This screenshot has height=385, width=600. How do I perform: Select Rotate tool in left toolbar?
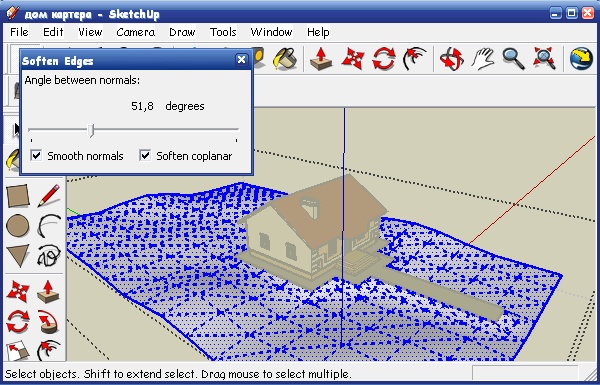click(x=18, y=321)
